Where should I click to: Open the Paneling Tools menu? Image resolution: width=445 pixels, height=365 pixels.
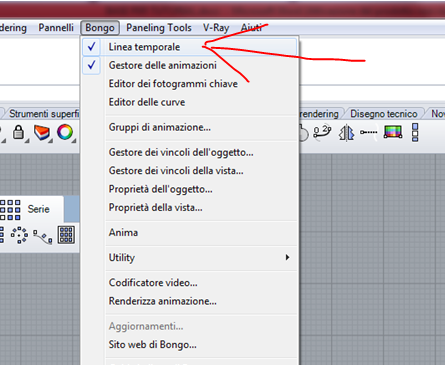click(x=159, y=28)
